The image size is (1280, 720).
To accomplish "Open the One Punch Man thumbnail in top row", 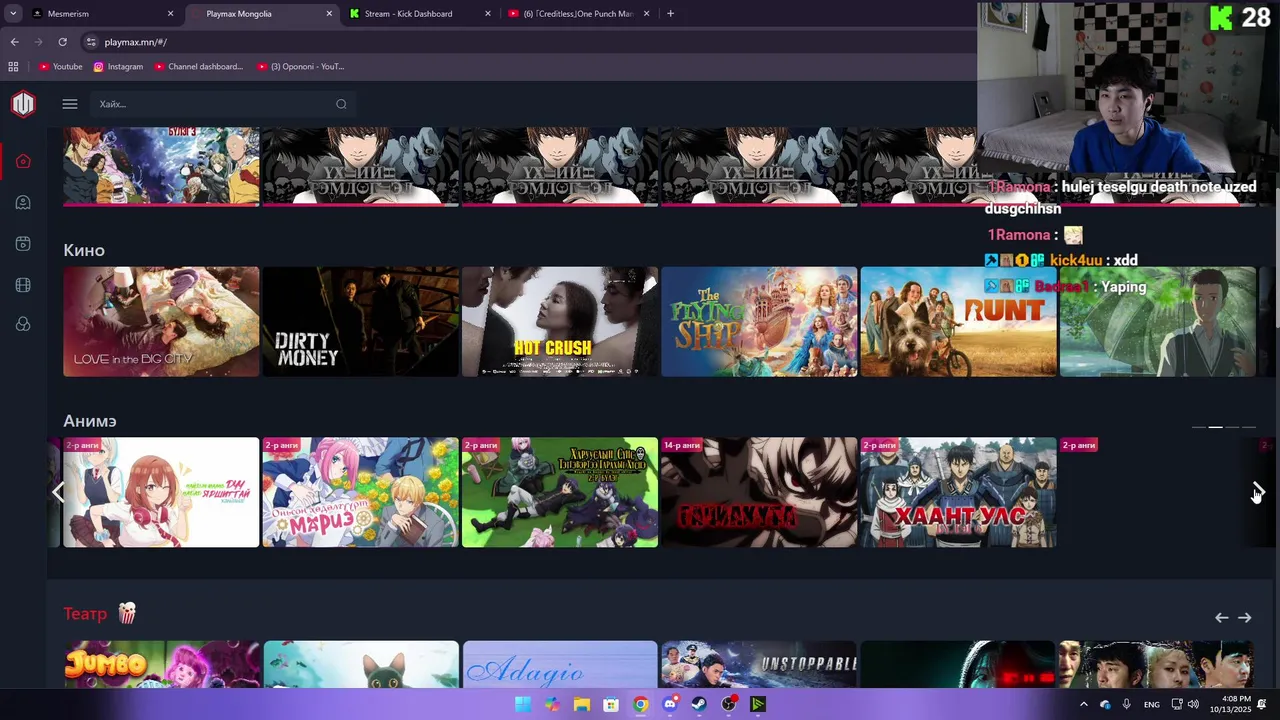I will [x=161, y=166].
